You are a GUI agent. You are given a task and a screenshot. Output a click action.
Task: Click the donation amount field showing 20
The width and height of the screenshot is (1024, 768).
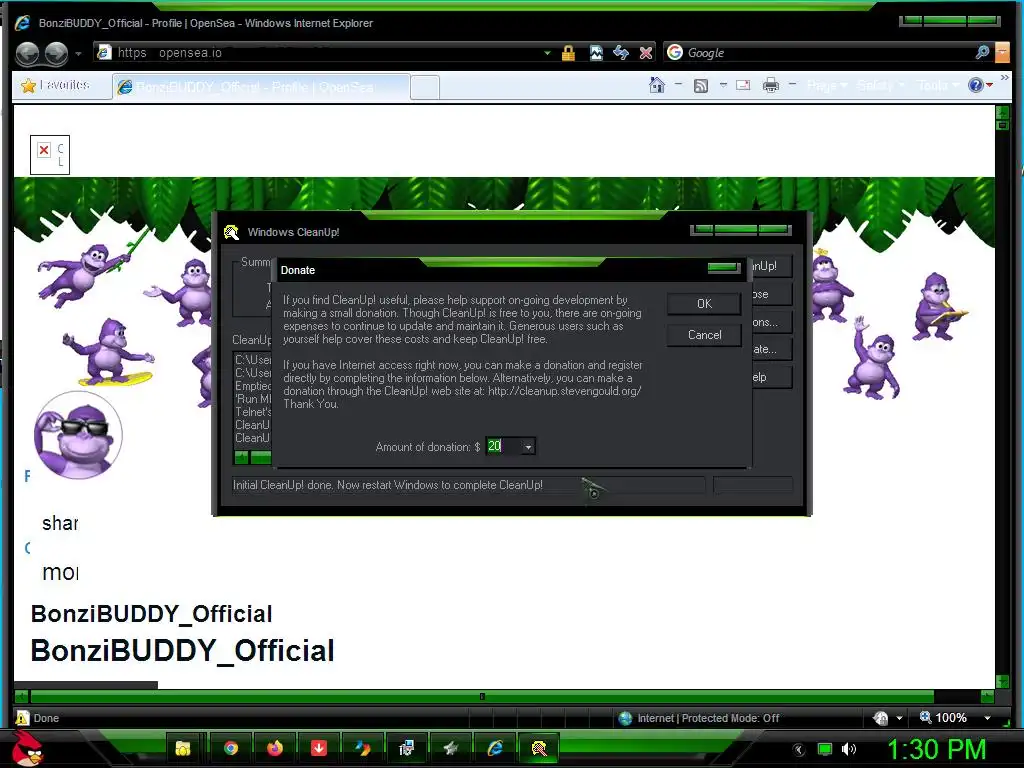pos(502,446)
